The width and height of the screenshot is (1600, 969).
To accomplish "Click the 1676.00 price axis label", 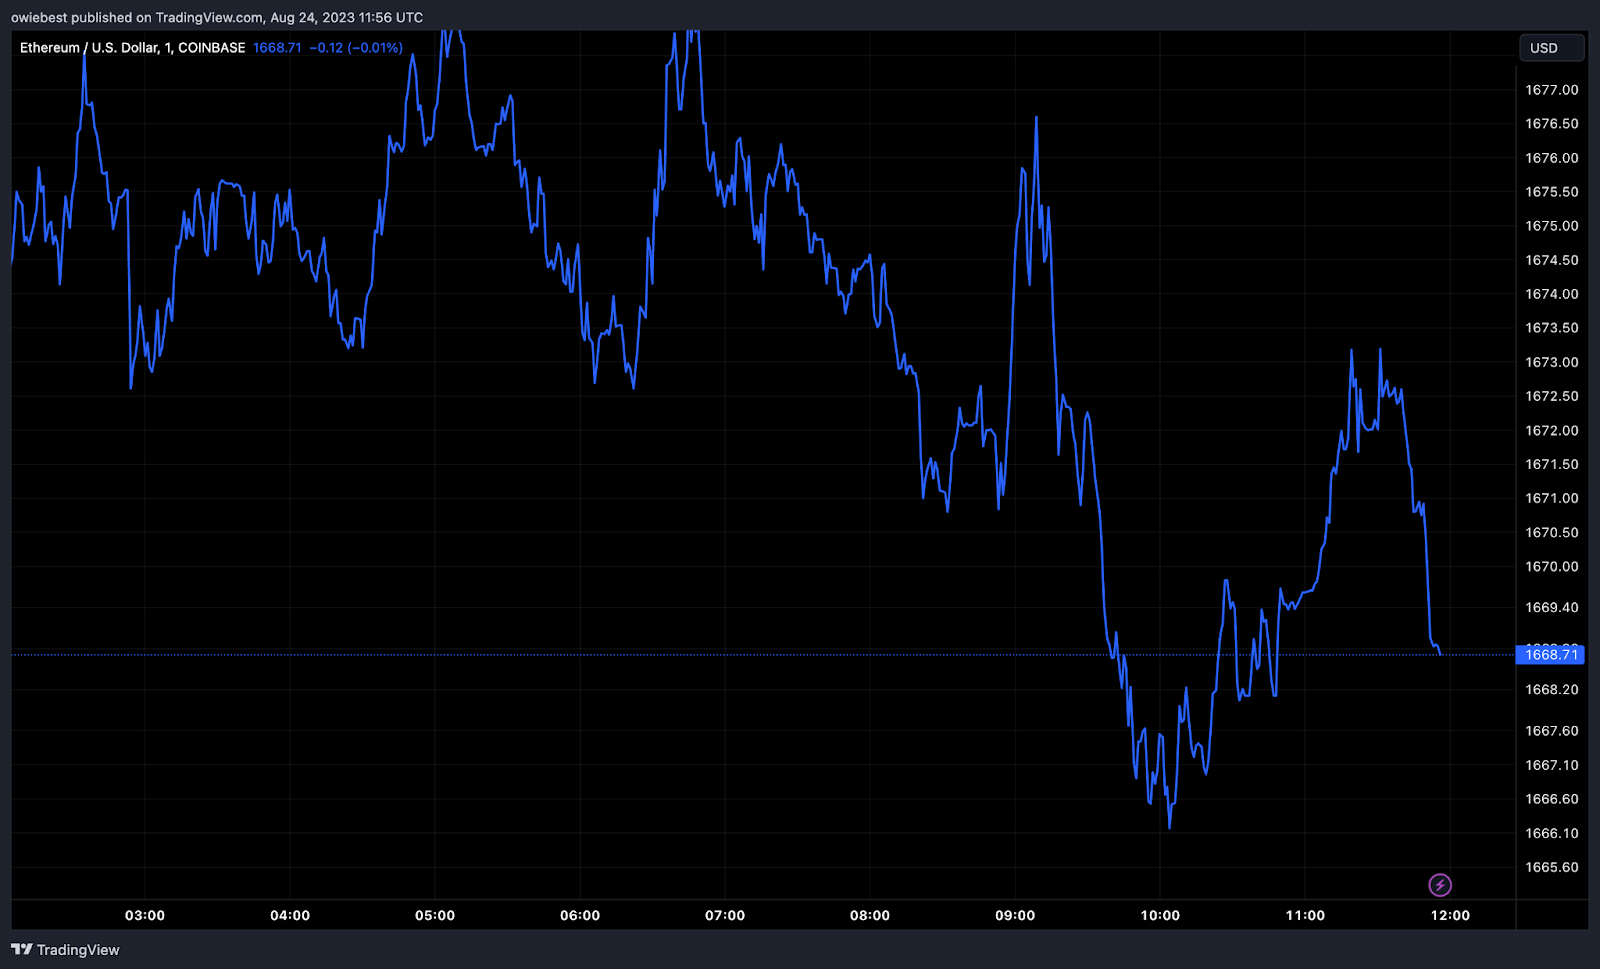I will pos(1552,158).
